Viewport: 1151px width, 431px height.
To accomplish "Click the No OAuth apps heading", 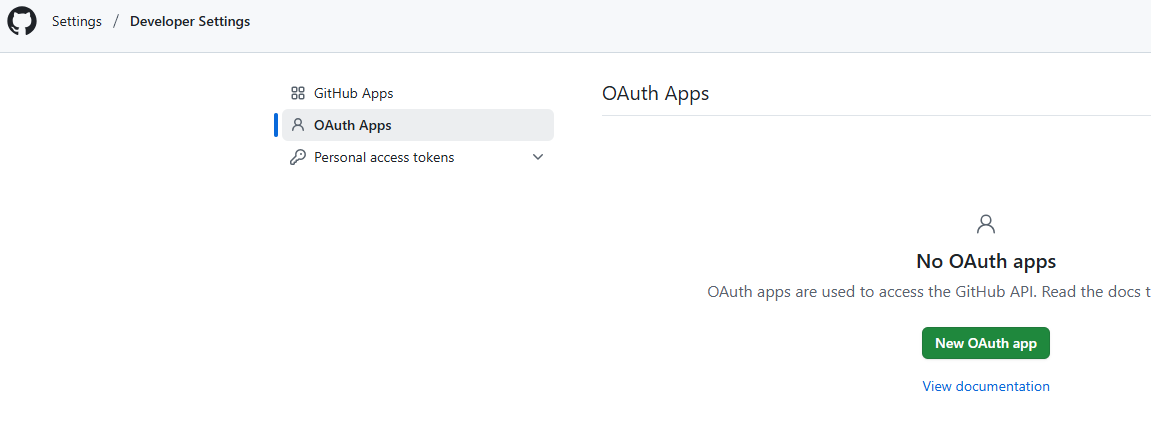I will coord(986,261).
